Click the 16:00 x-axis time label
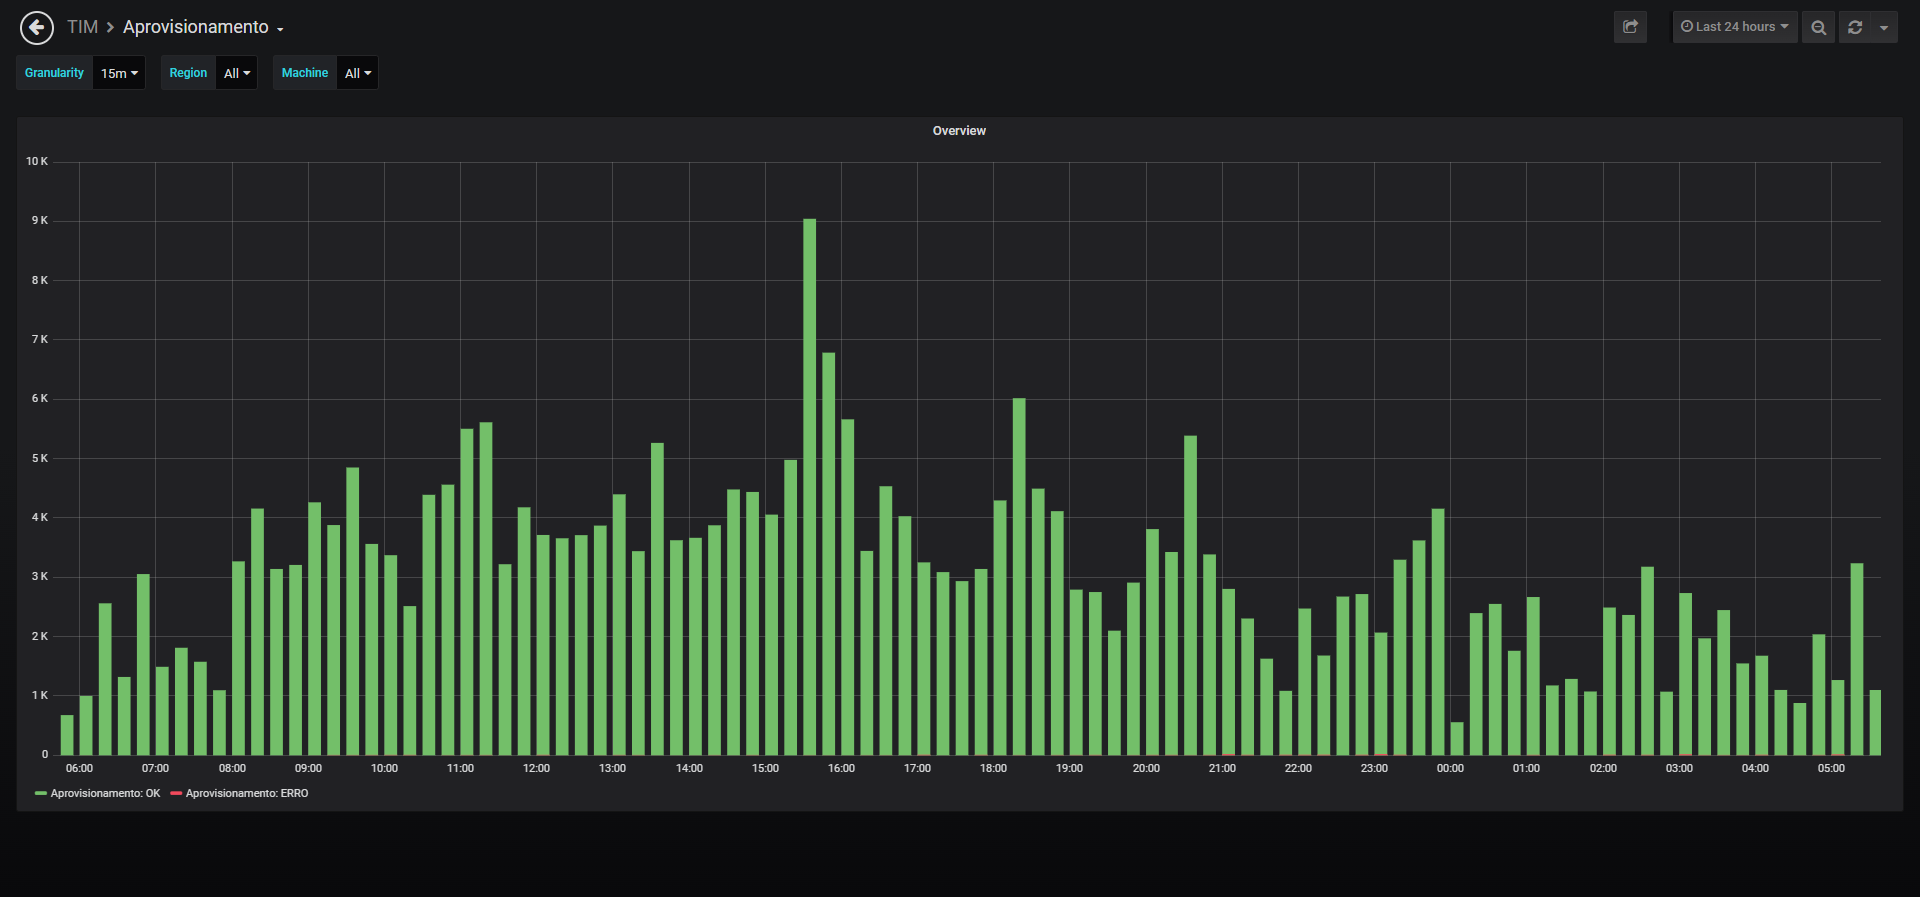 coord(841,768)
